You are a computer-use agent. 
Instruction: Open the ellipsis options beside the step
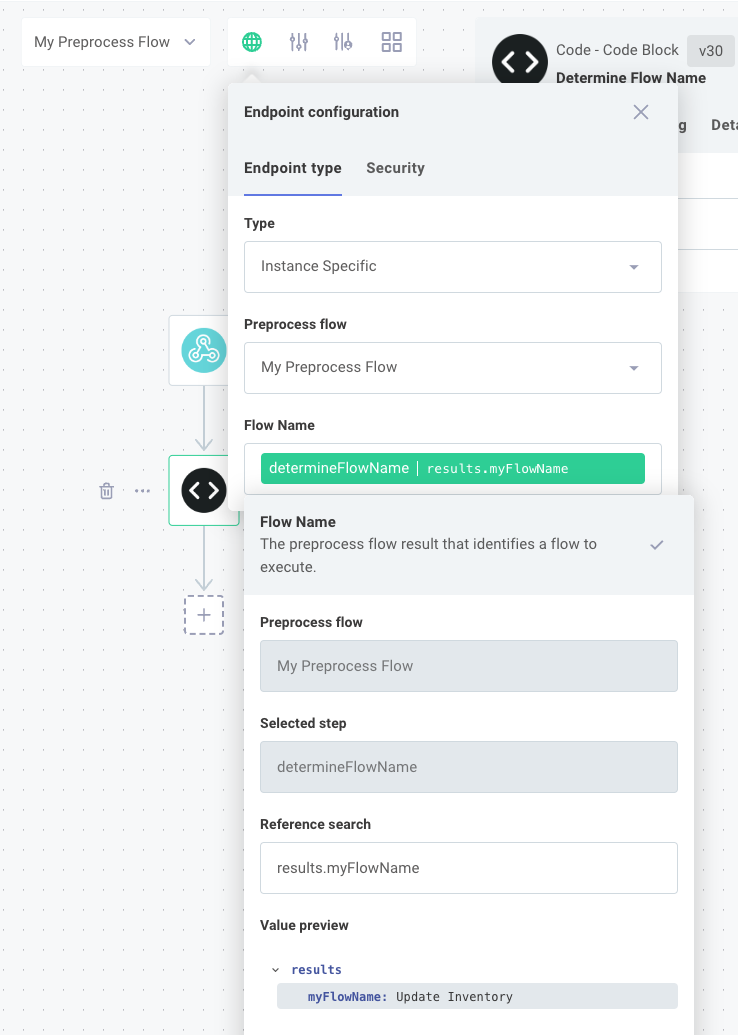pos(140,491)
